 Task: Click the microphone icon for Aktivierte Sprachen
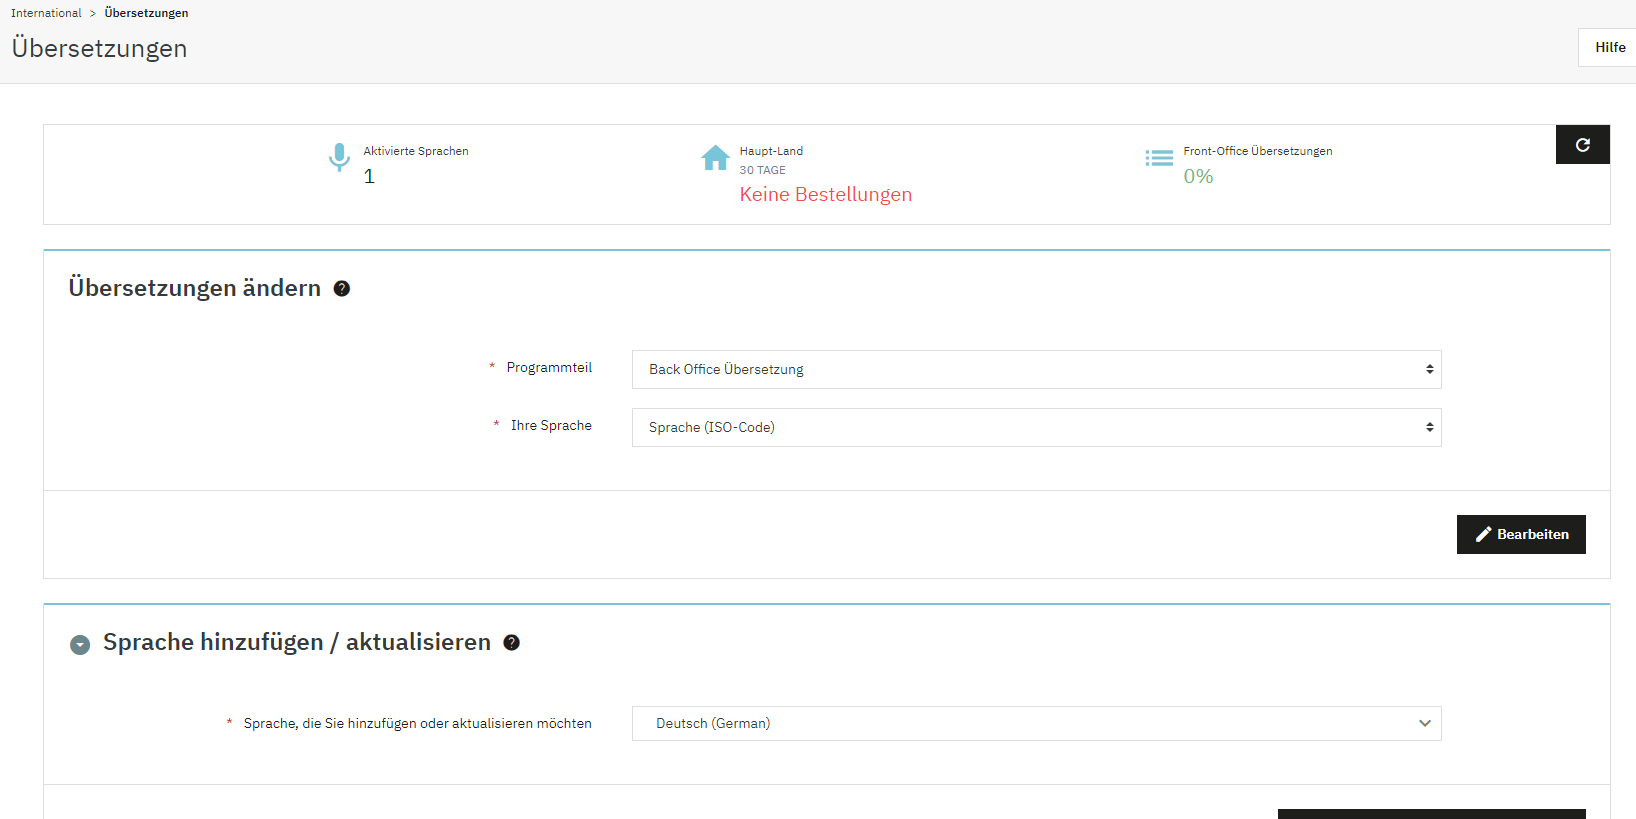[x=339, y=157]
